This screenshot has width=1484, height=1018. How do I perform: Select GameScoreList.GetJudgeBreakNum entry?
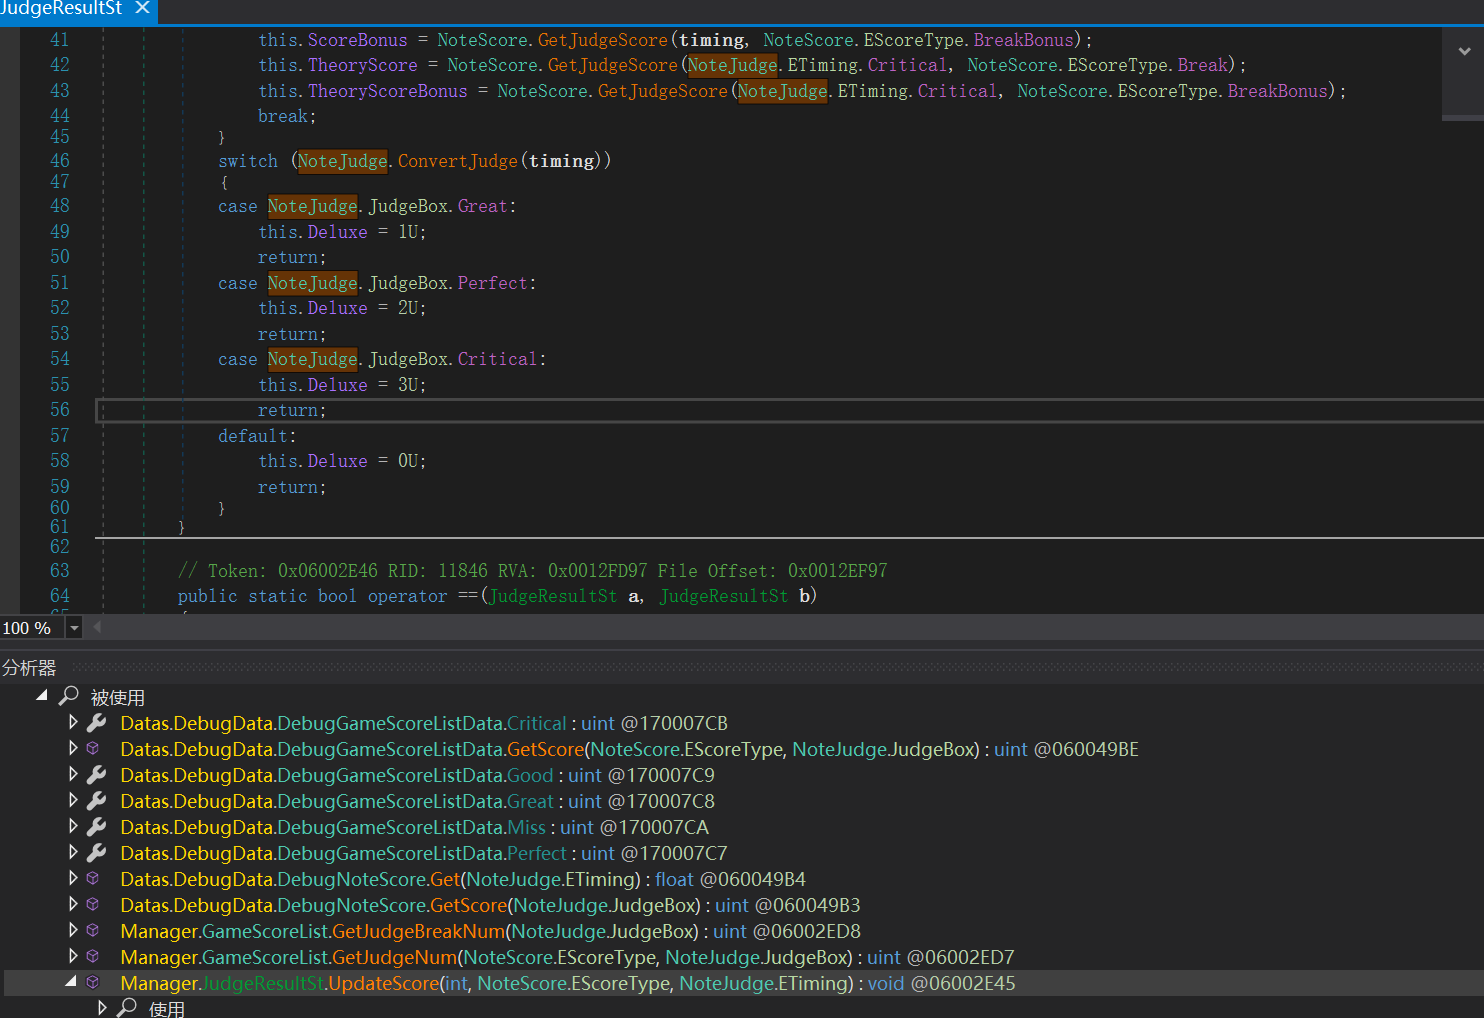tap(490, 931)
